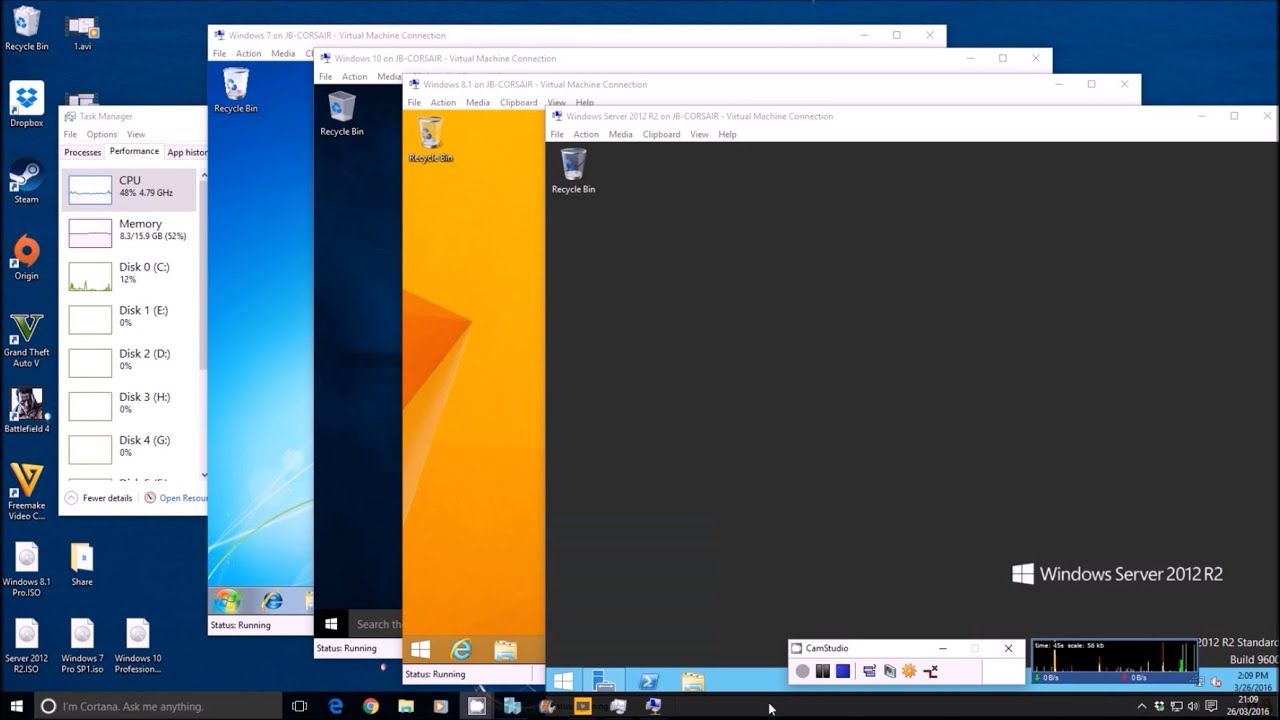This screenshot has height=720, width=1280.
Task: Select Recycle Bin in the Windows 10 VM
Action: pyautogui.click(x=342, y=113)
